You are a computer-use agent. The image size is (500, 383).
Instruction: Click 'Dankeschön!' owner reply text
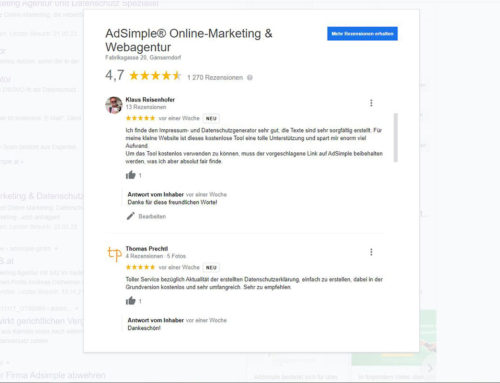(144, 328)
